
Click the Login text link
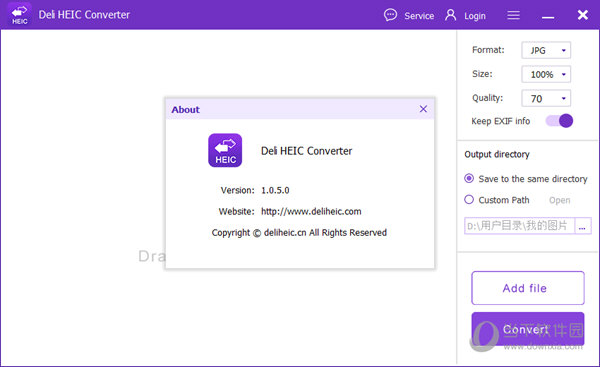tap(475, 16)
